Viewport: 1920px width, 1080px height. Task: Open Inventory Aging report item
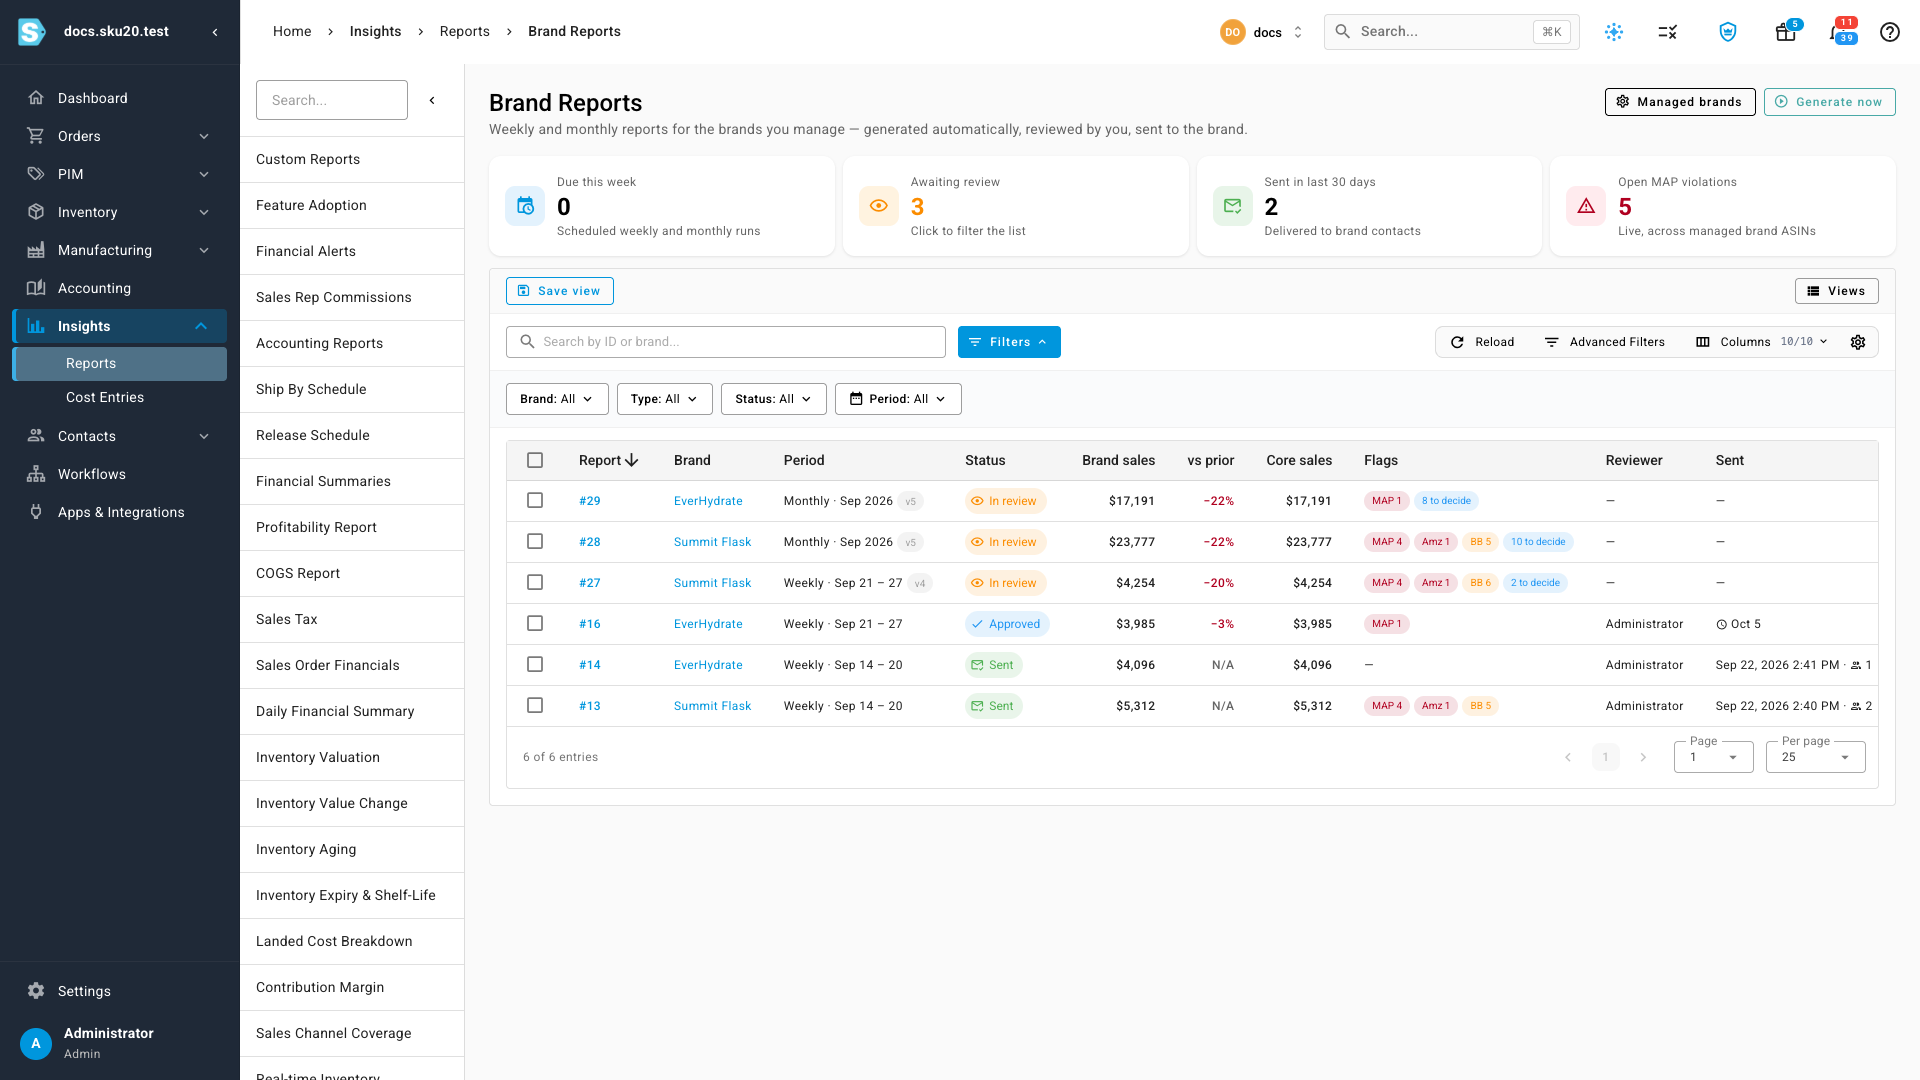tap(352, 850)
